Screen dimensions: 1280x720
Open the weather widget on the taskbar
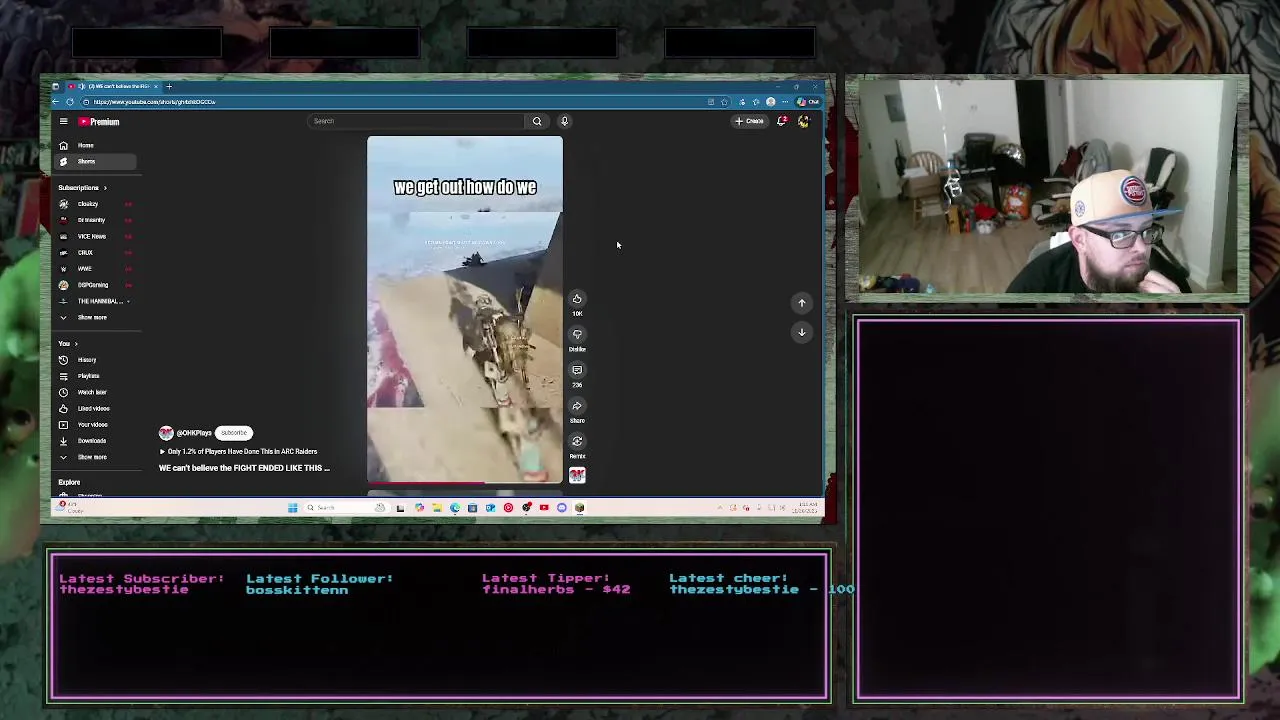(x=70, y=507)
